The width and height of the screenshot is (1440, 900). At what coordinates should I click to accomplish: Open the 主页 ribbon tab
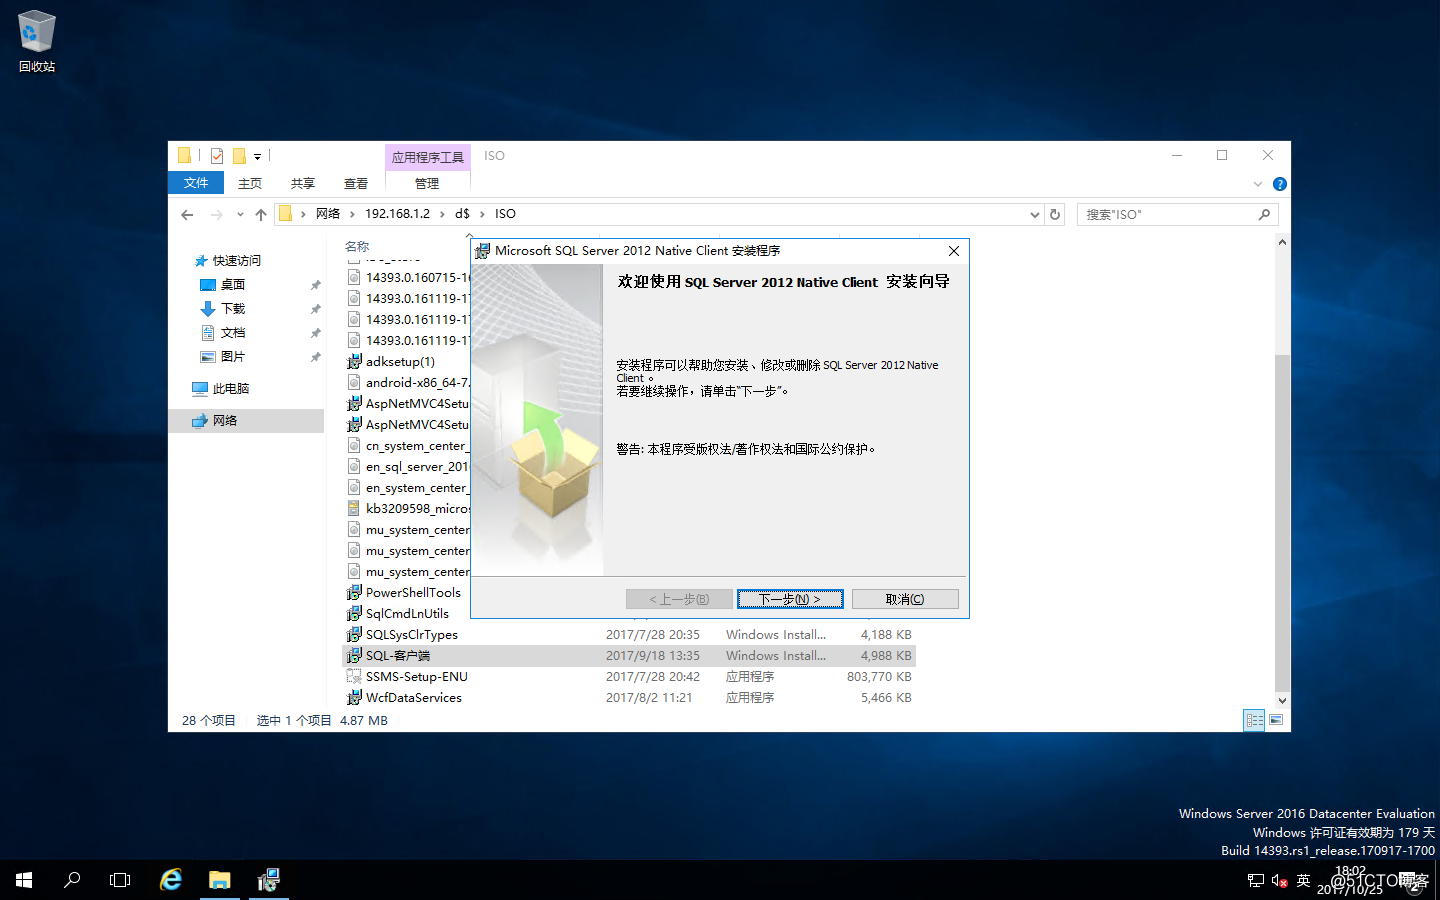click(x=250, y=183)
